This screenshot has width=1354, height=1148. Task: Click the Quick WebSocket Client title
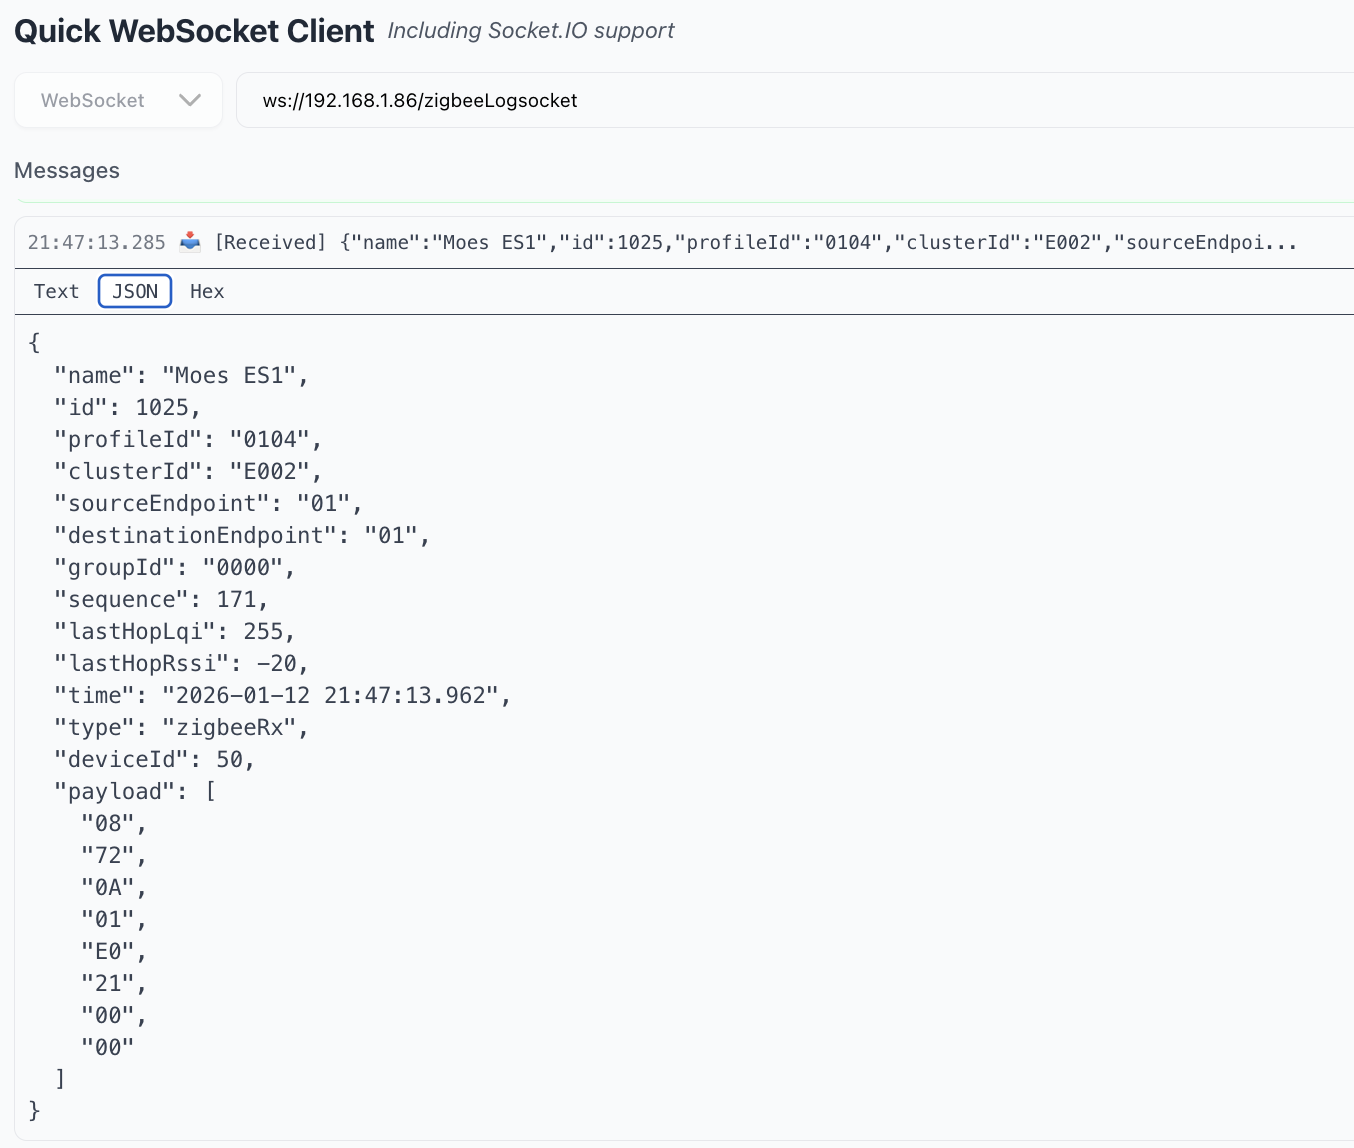(x=194, y=31)
